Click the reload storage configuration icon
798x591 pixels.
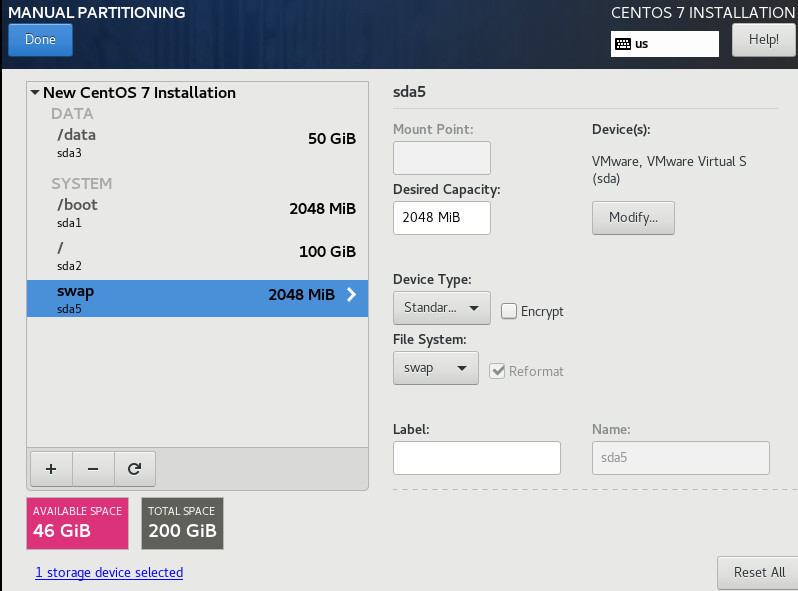pyautogui.click(x=134, y=468)
